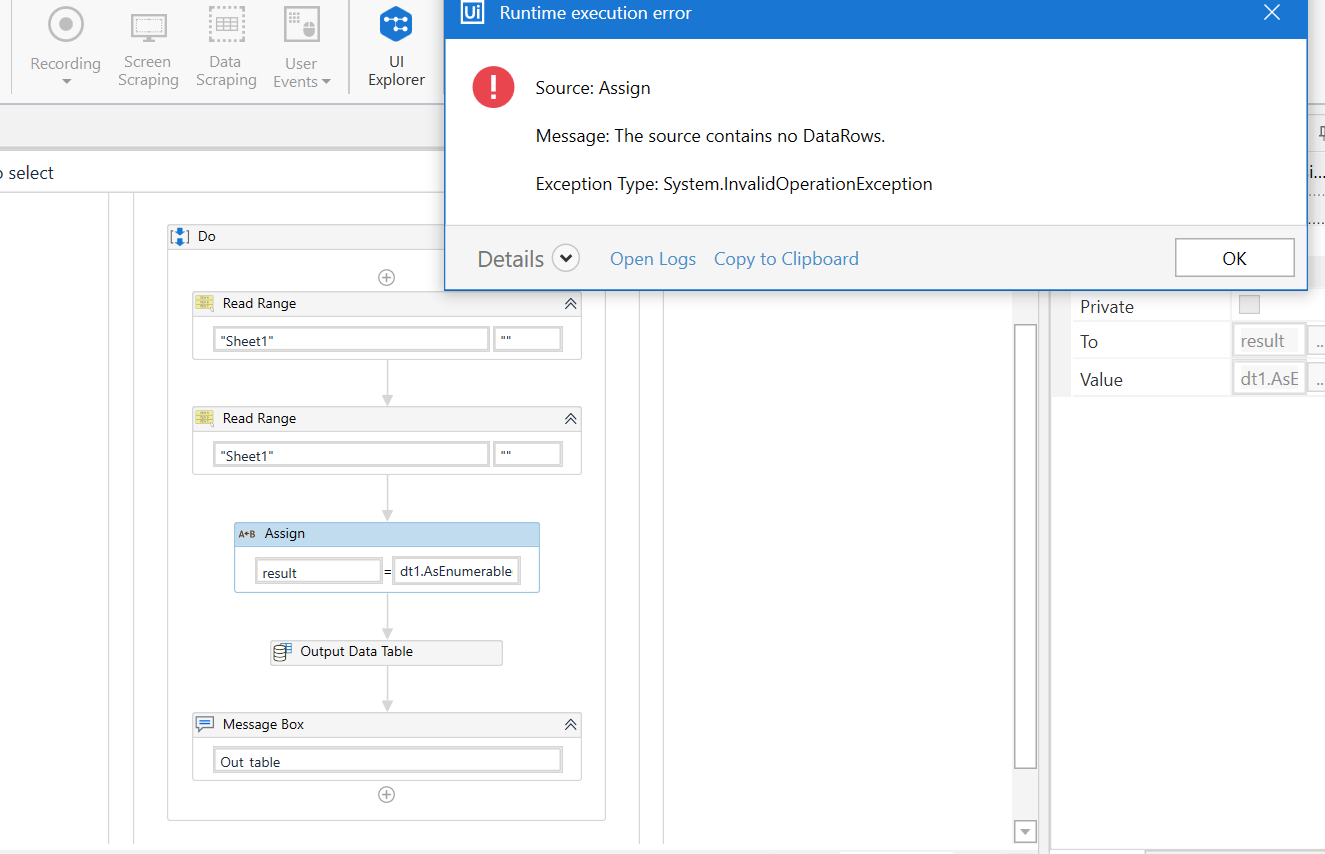Expand Details in the error dialog
1325x854 pixels.
coord(566,257)
